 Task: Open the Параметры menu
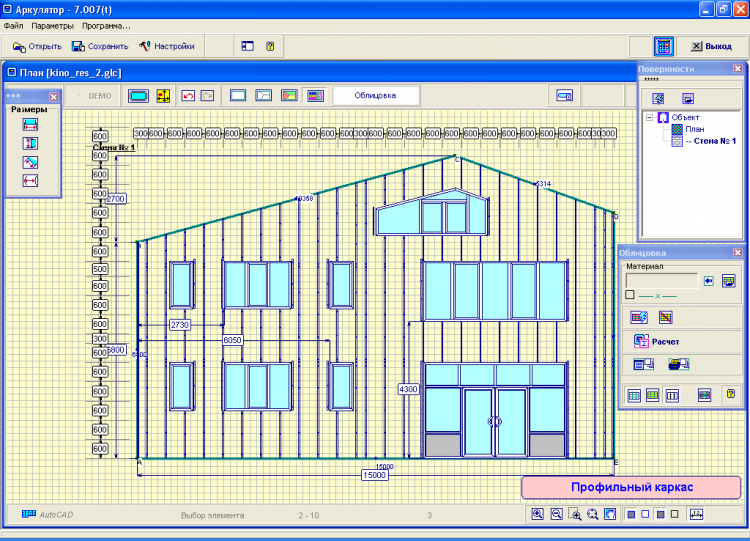point(53,26)
